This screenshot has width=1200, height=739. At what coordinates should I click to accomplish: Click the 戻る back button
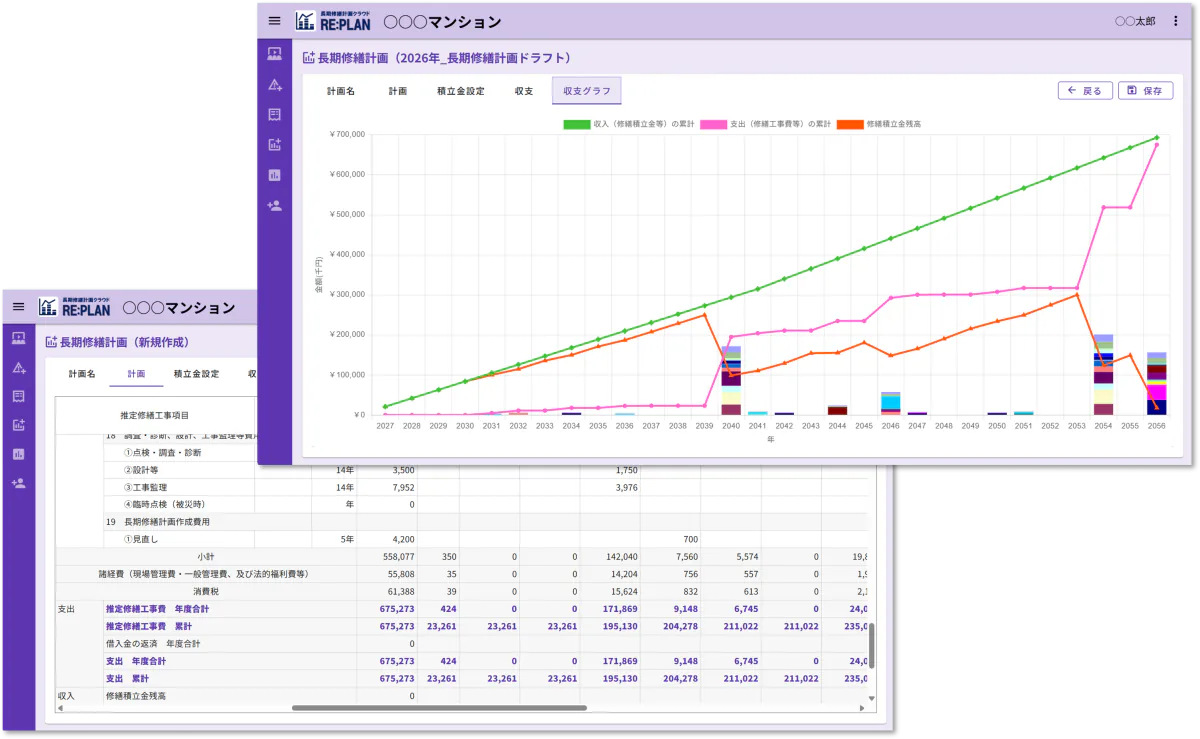click(1085, 90)
